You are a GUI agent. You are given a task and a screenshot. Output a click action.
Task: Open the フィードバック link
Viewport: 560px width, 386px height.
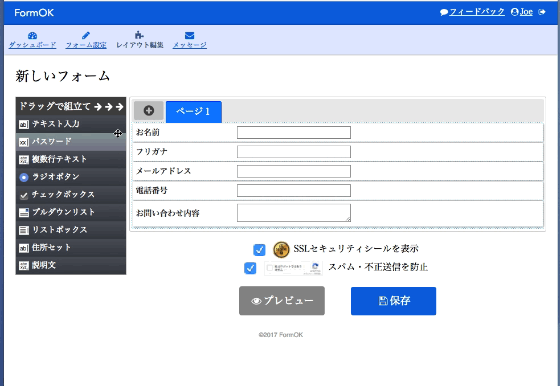[x=477, y=12]
